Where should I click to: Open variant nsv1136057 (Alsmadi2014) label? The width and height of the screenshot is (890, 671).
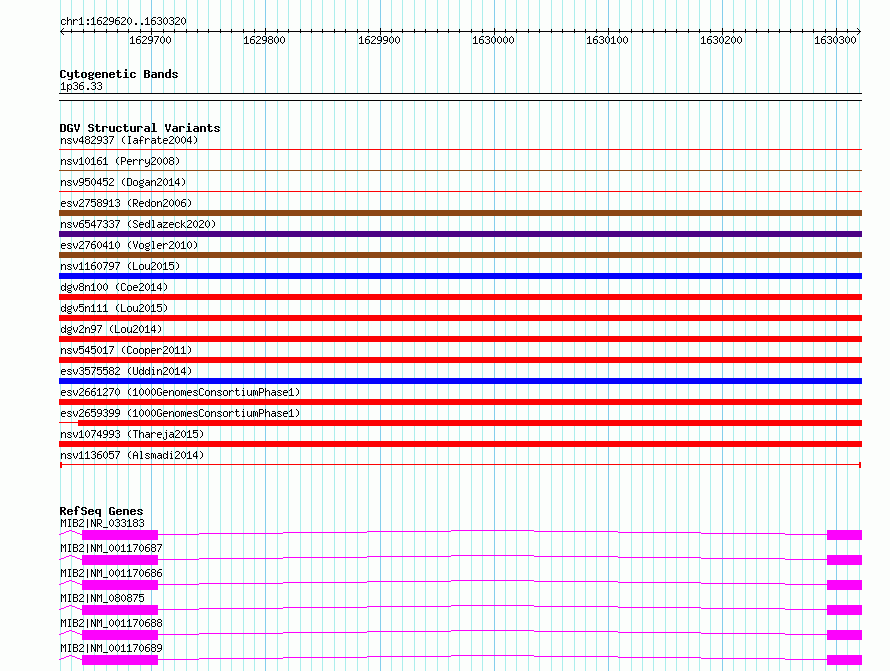point(132,455)
